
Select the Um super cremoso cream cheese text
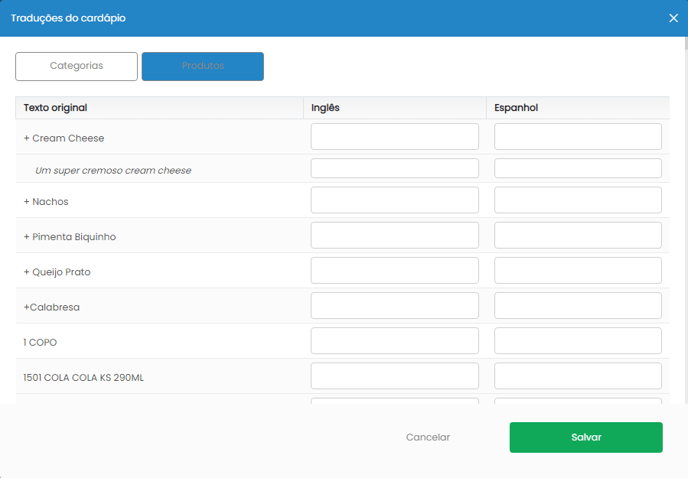pos(113,170)
